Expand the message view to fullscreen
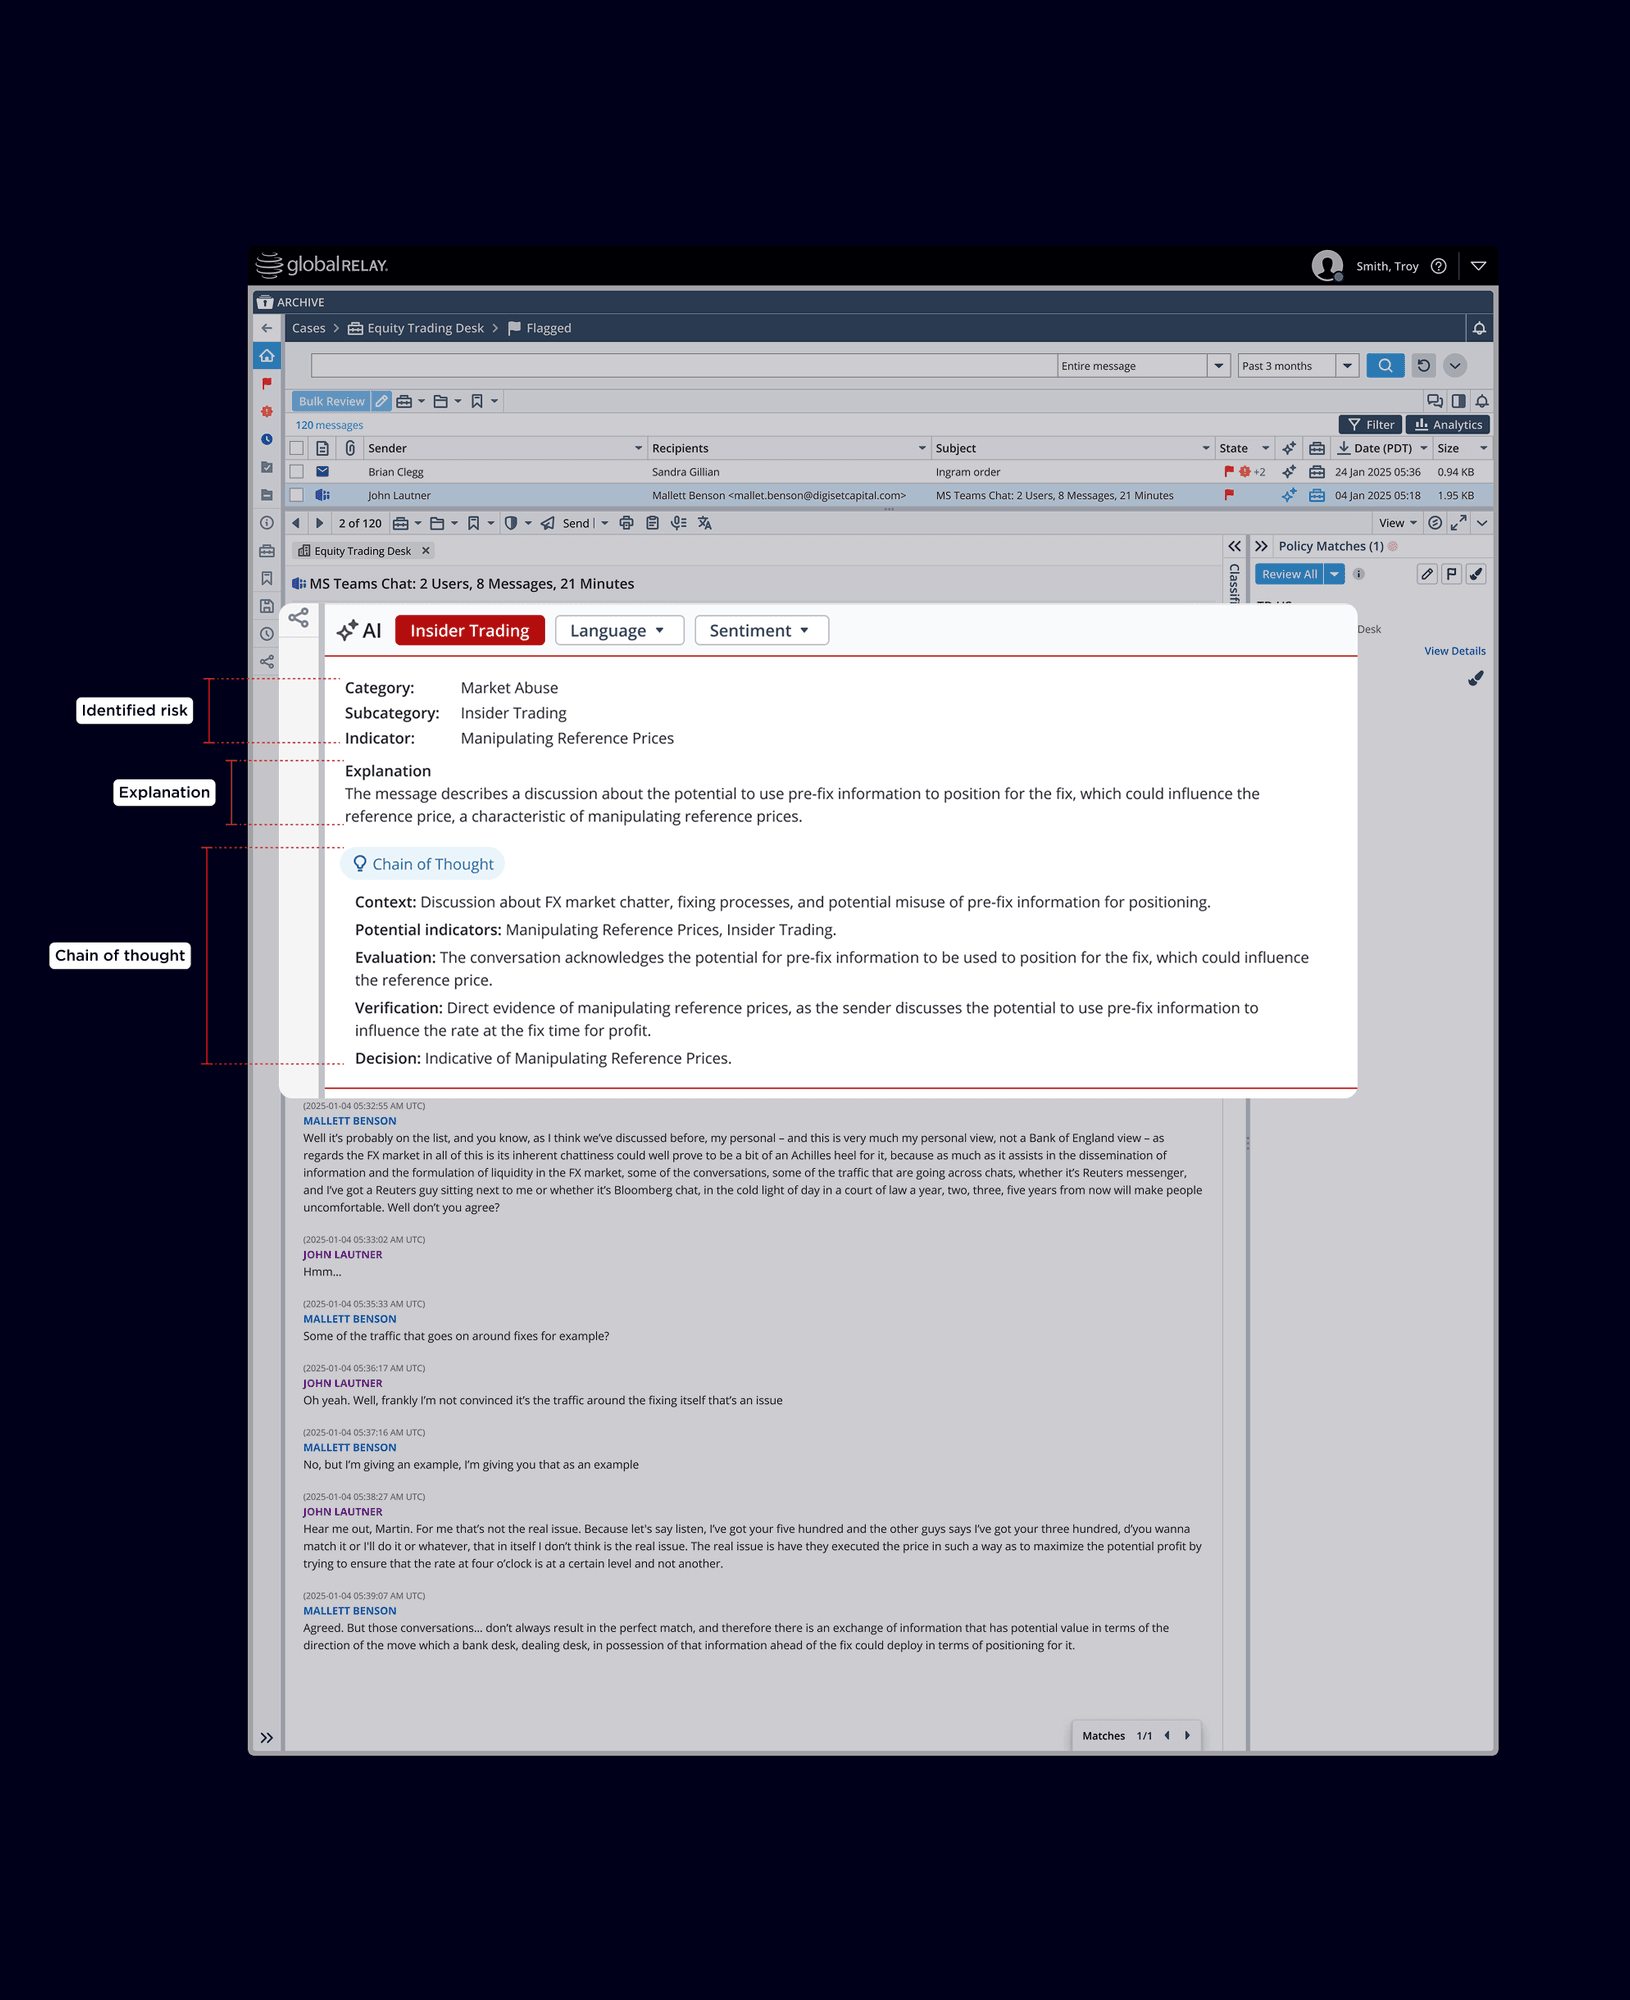Screen dimensions: 1630x2000 1459,523
